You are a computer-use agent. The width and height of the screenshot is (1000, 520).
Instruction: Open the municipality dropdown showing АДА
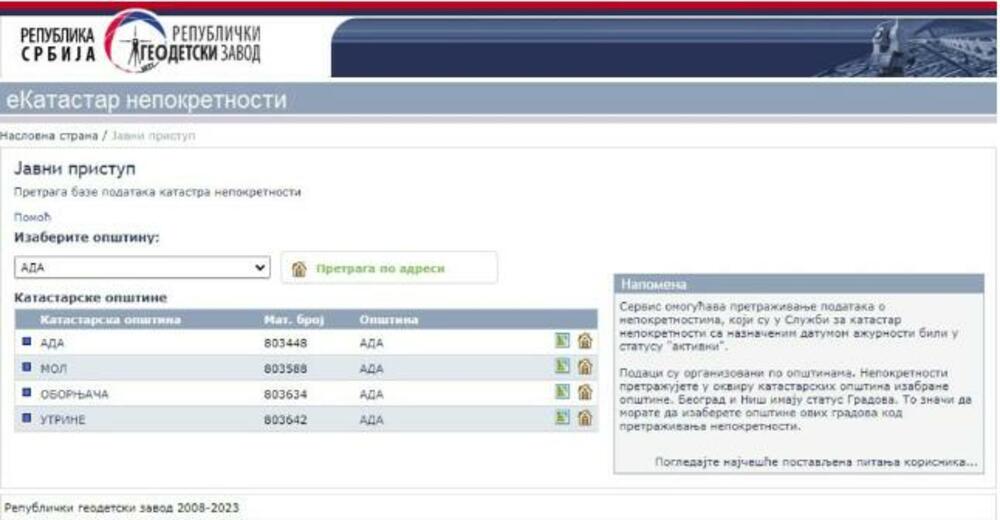coord(142,267)
